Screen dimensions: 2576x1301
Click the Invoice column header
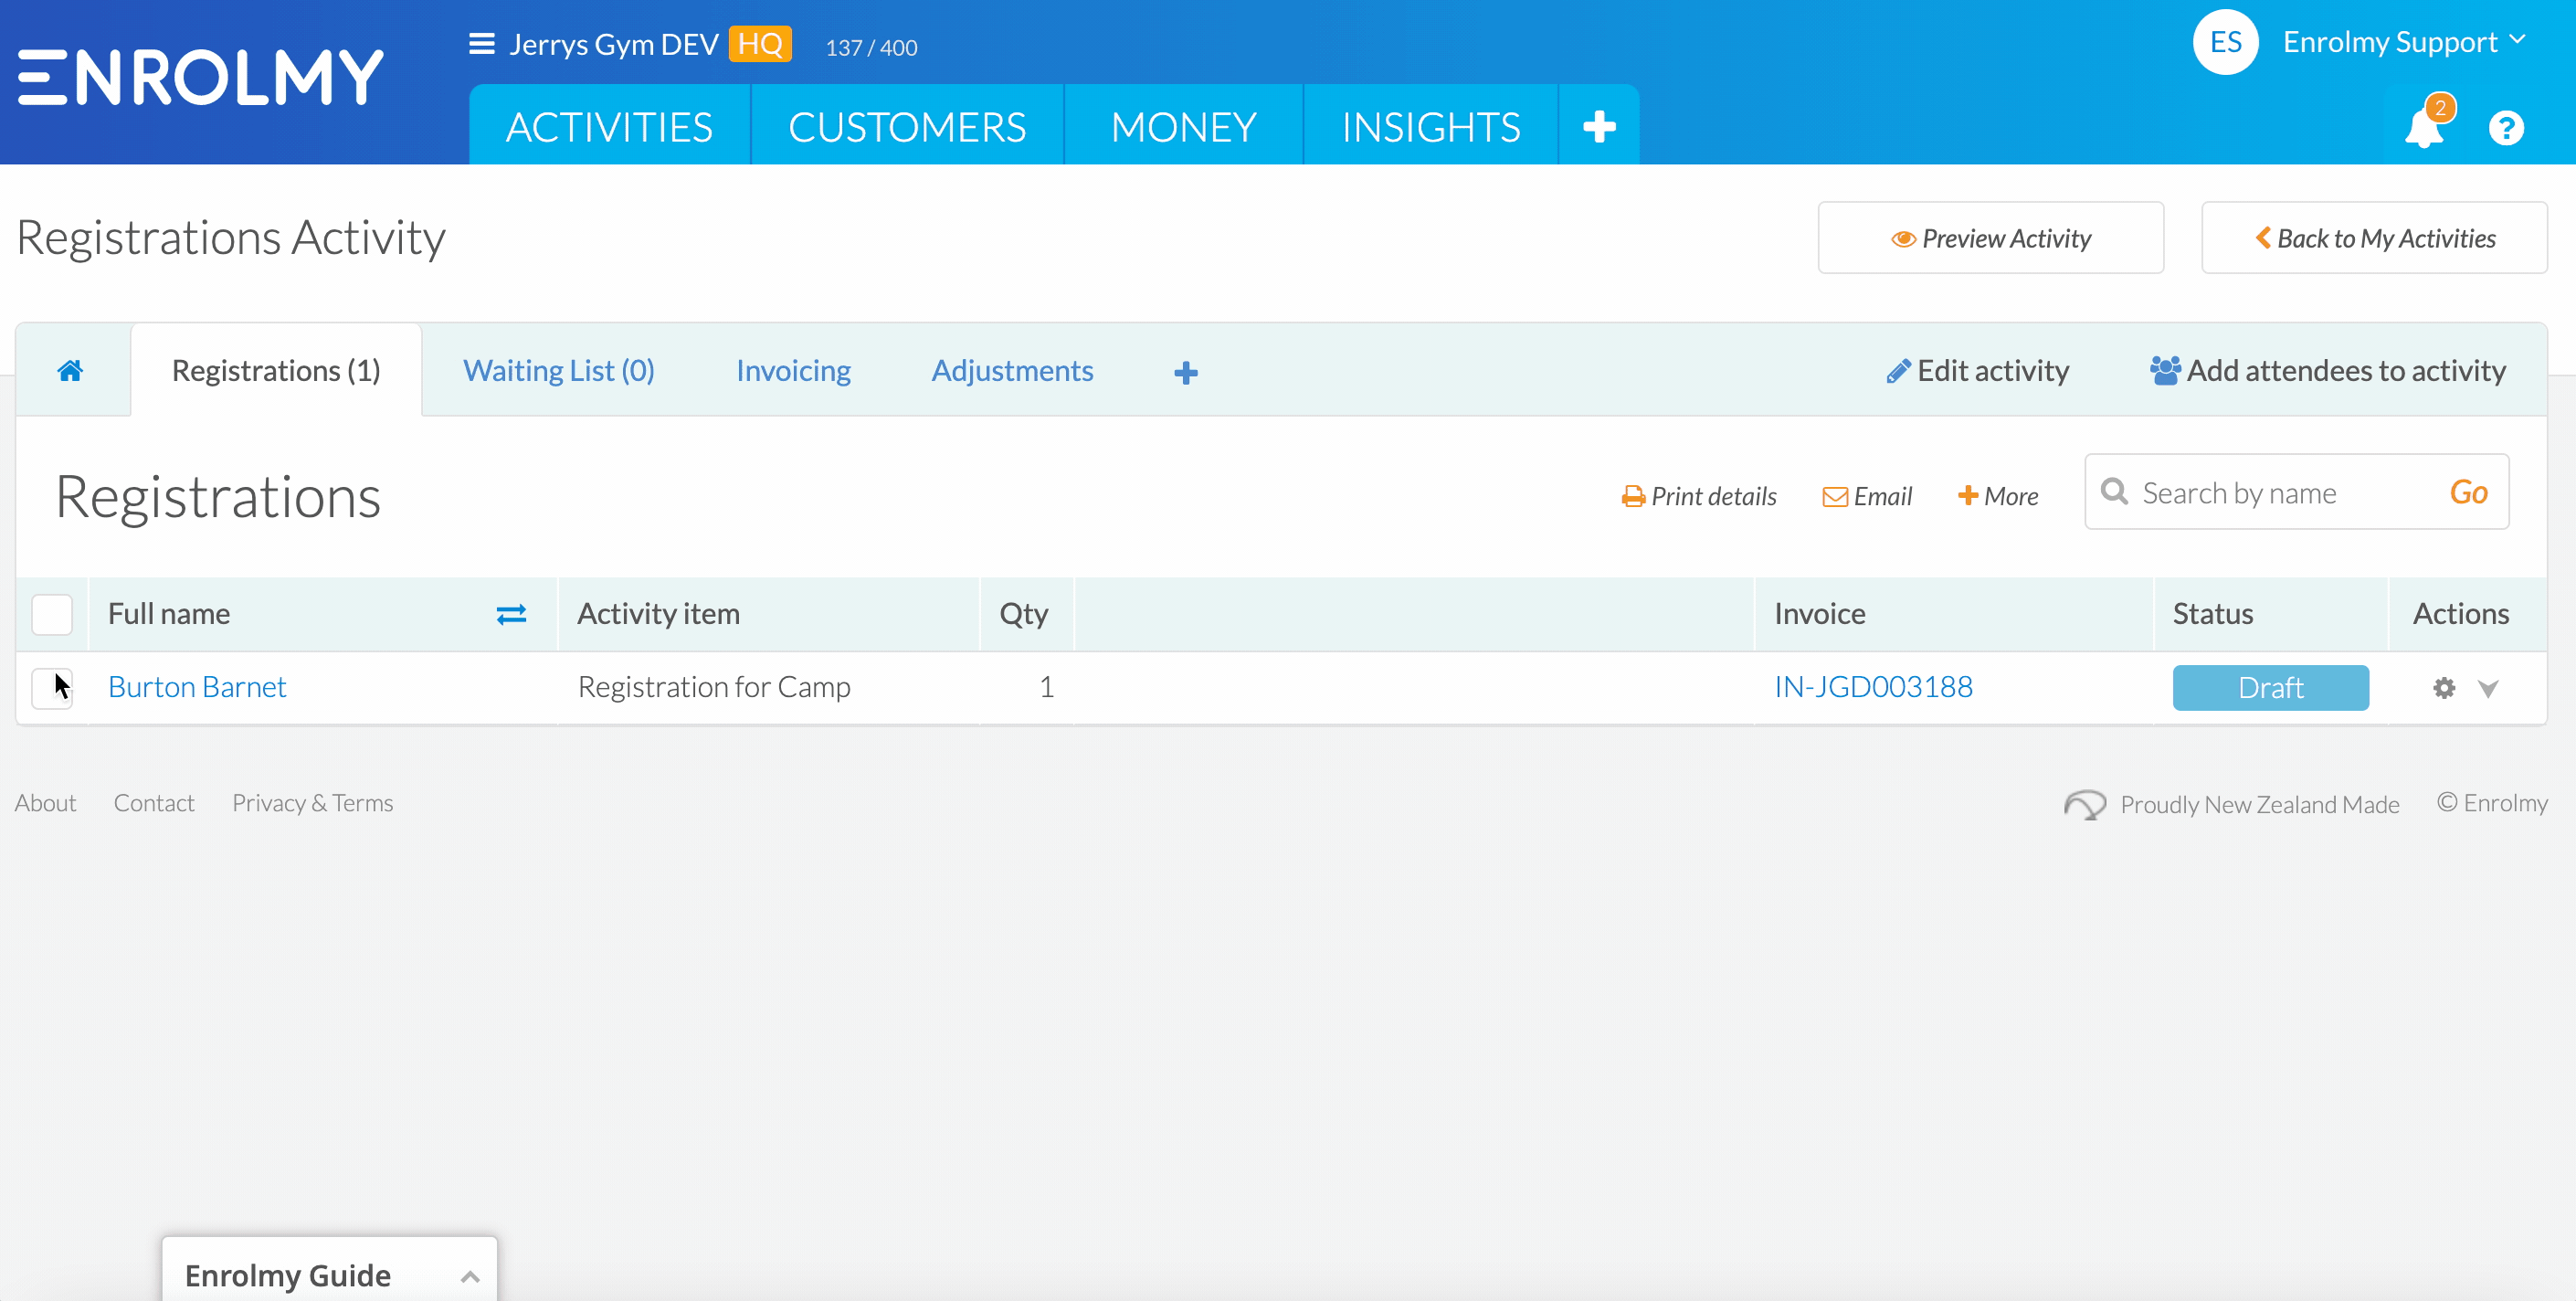(x=1819, y=614)
